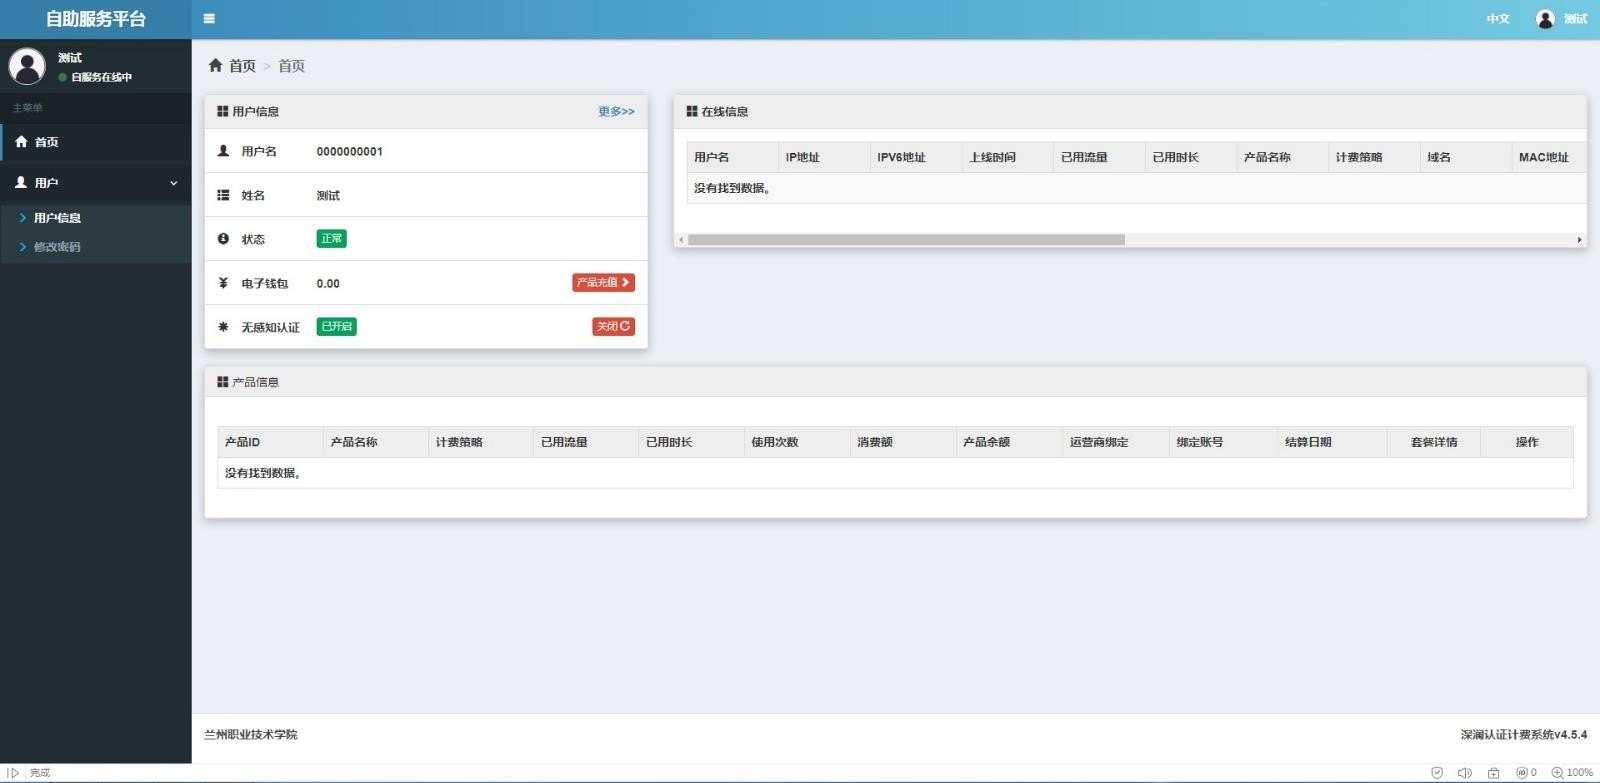Toggle the hamburger sidebar menu icon
Screen dimensions: 1600x783
[x=209, y=18]
